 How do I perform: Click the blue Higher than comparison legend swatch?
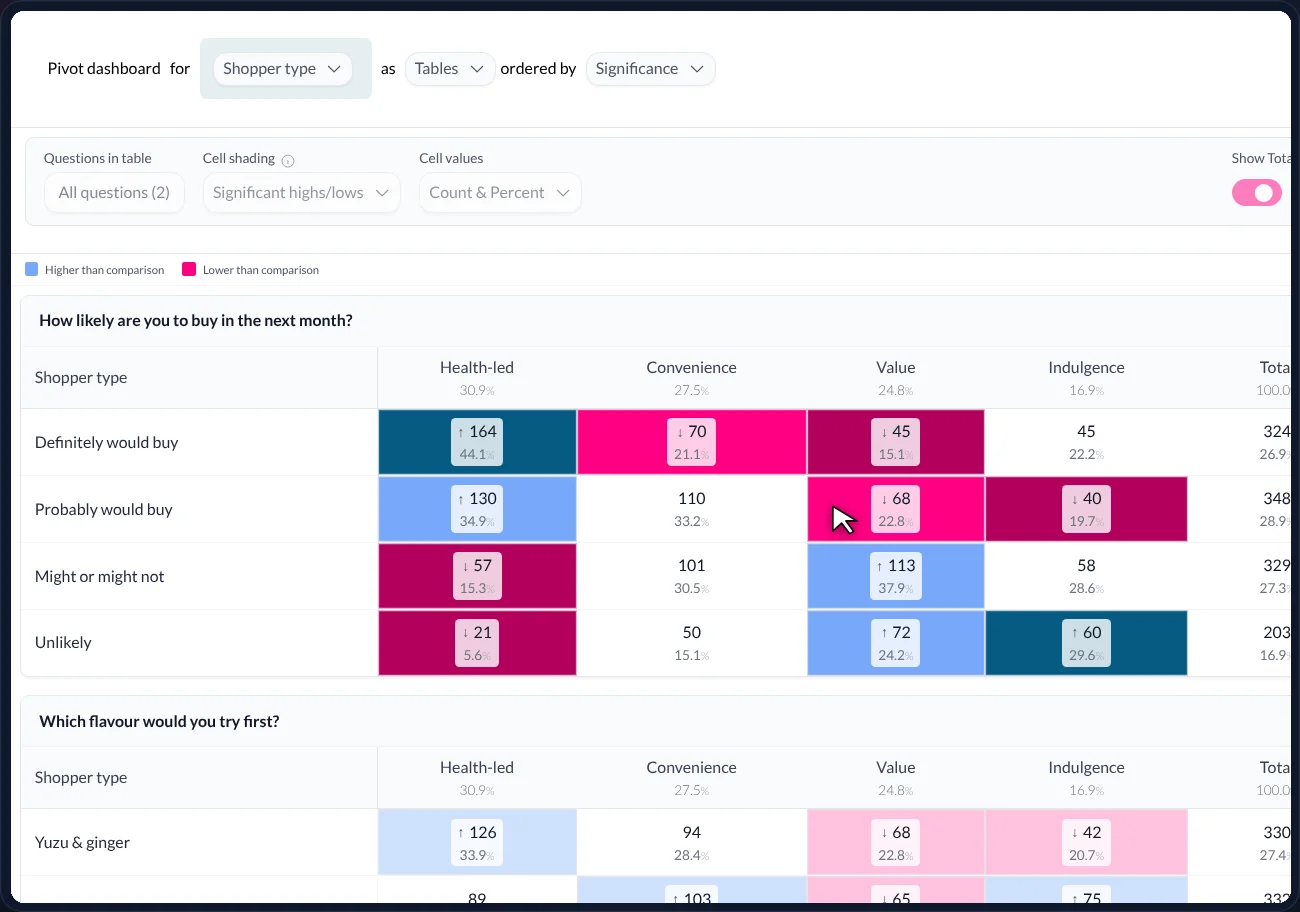coord(32,269)
